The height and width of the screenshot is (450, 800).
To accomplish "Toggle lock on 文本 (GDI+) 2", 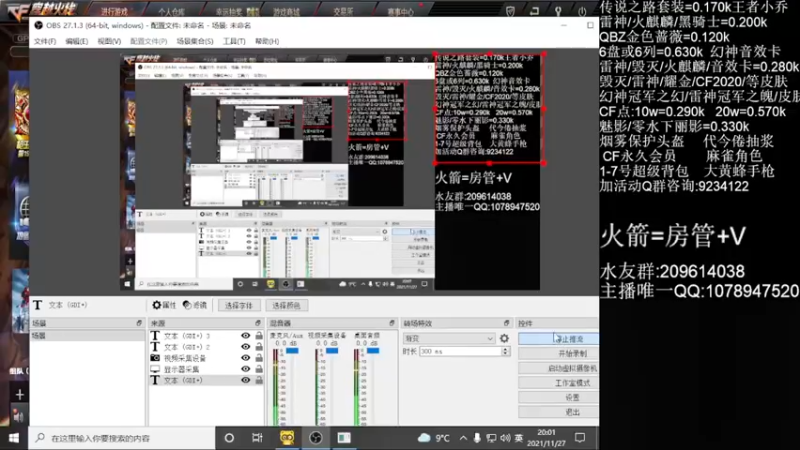I will 259,347.
